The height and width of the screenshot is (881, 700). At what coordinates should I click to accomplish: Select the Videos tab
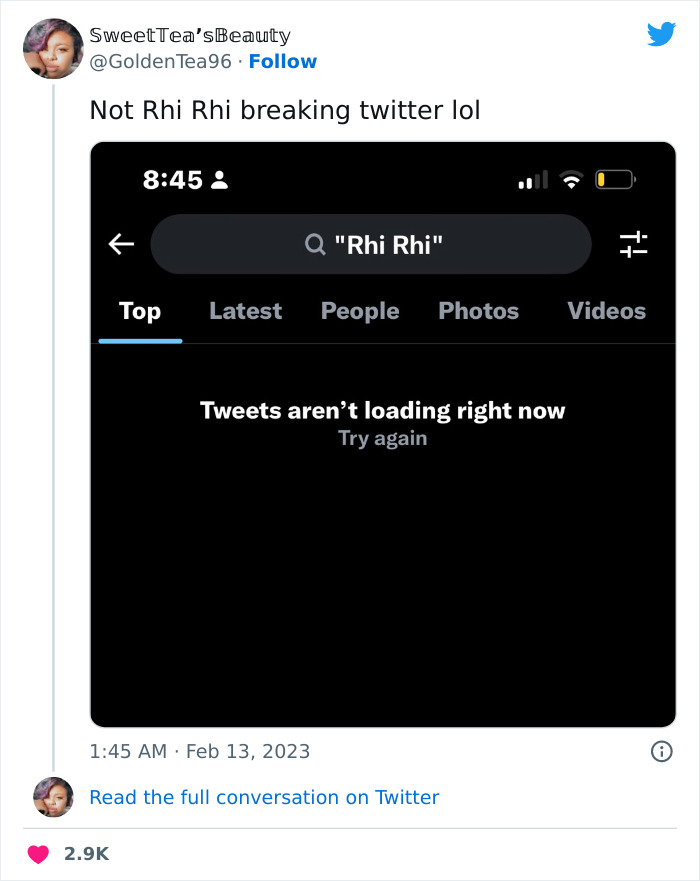coord(606,311)
